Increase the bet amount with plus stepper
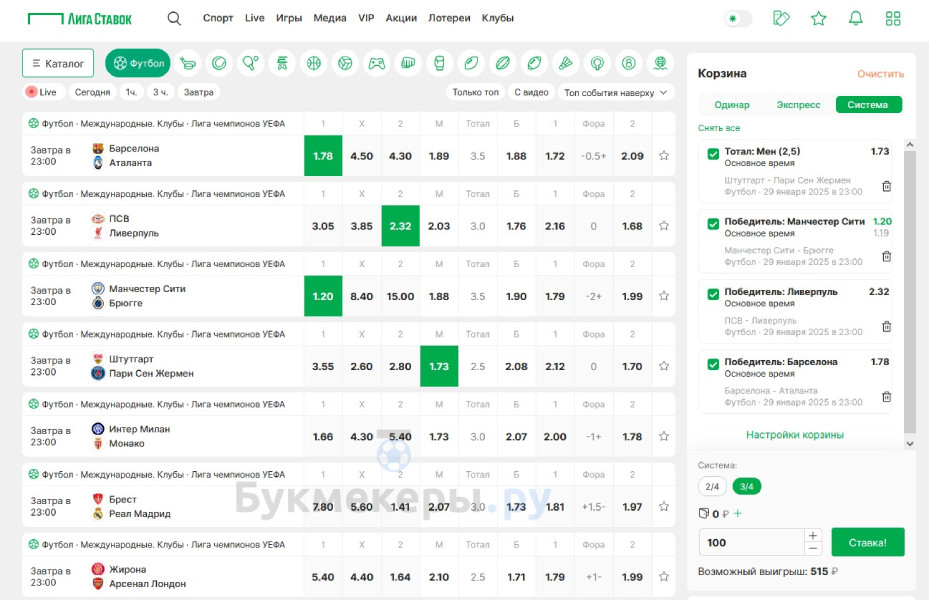 pyautogui.click(x=813, y=535)
